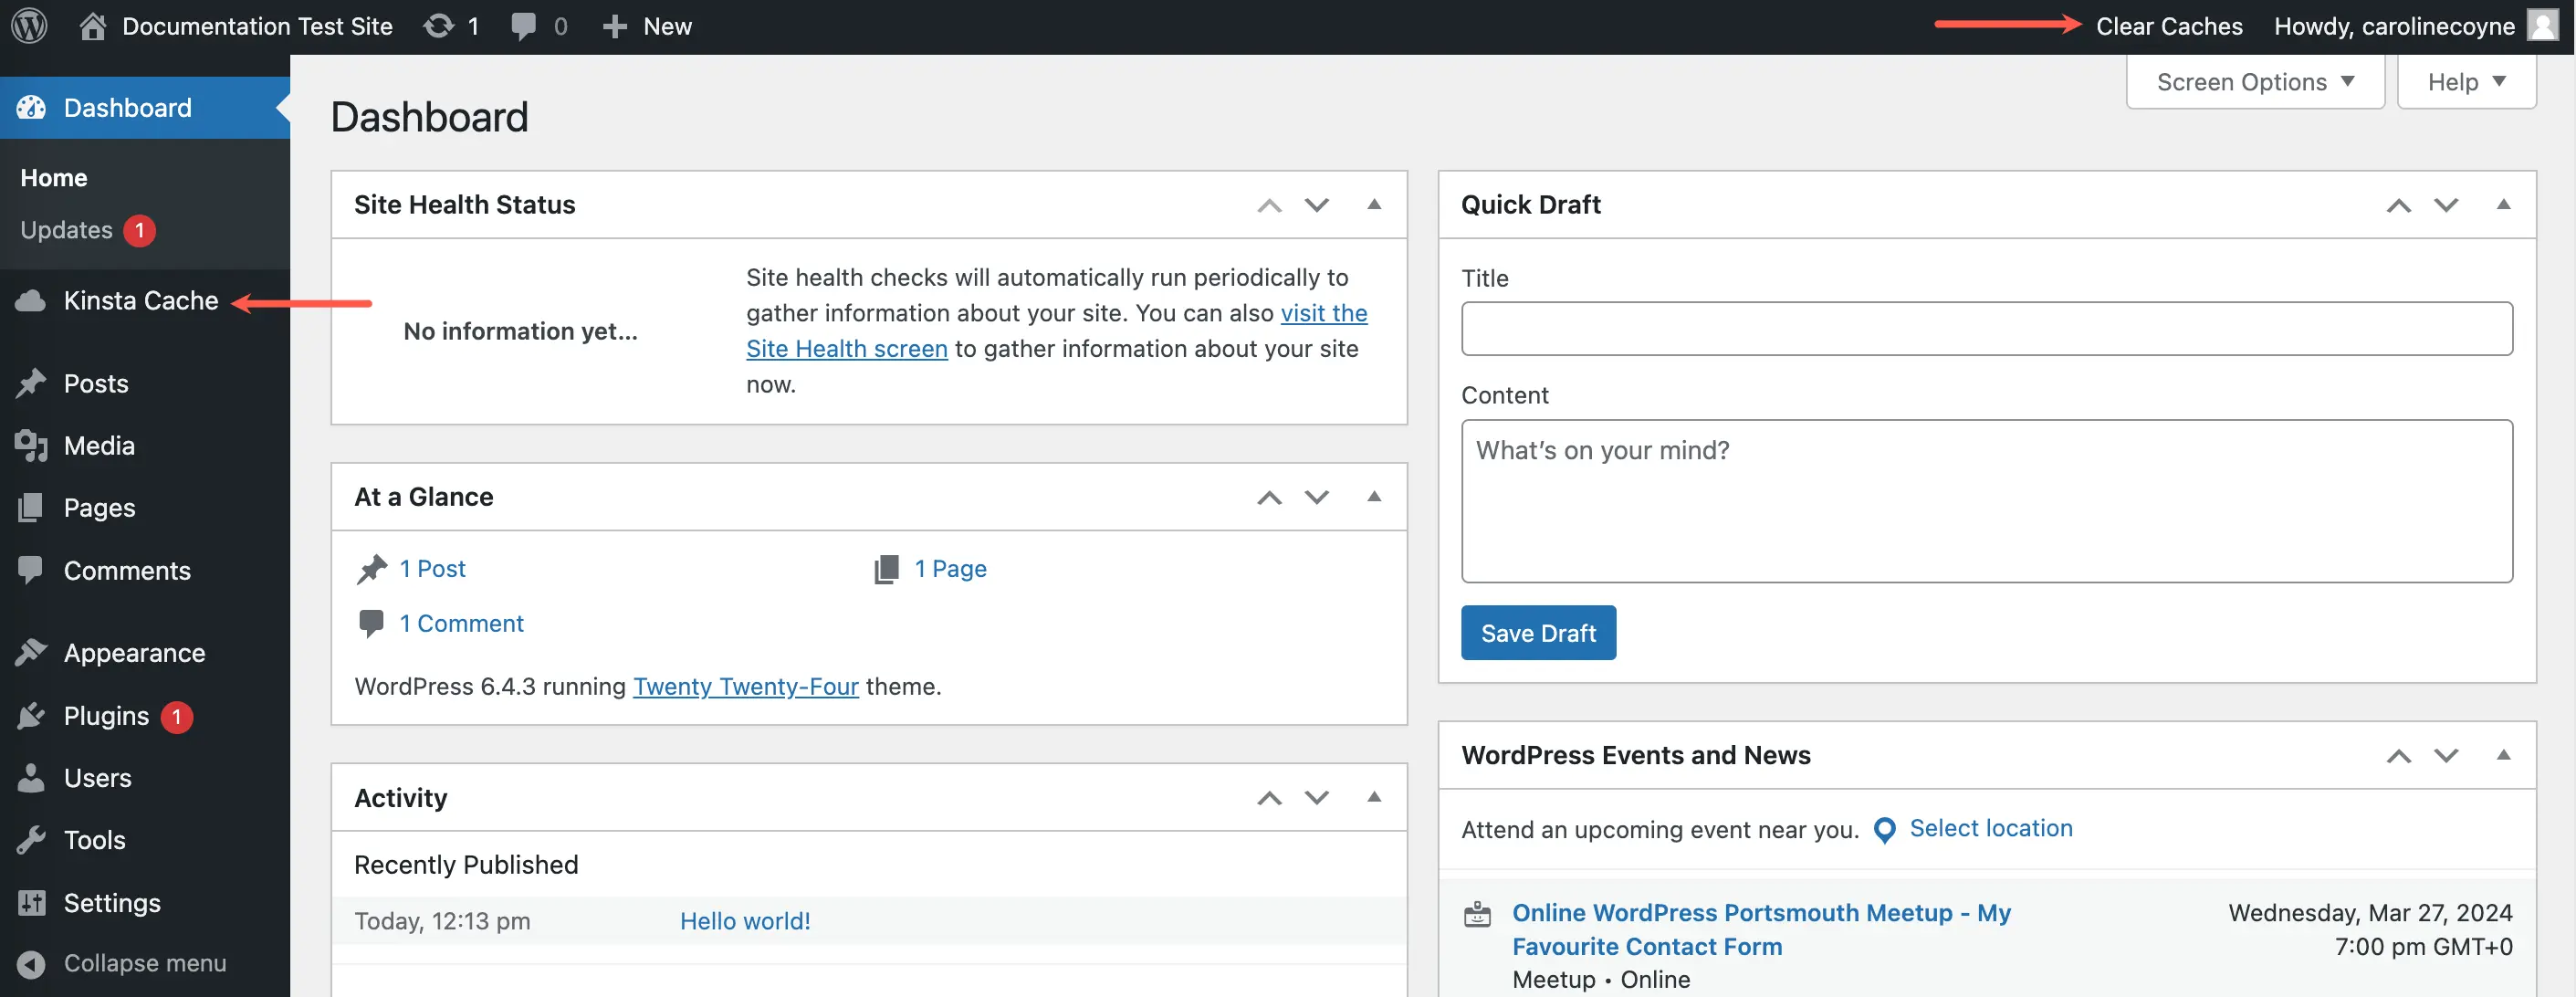This screenshot has width=2576, height=997.
Task: Click the Tools wrench icon
Action: 29,841
